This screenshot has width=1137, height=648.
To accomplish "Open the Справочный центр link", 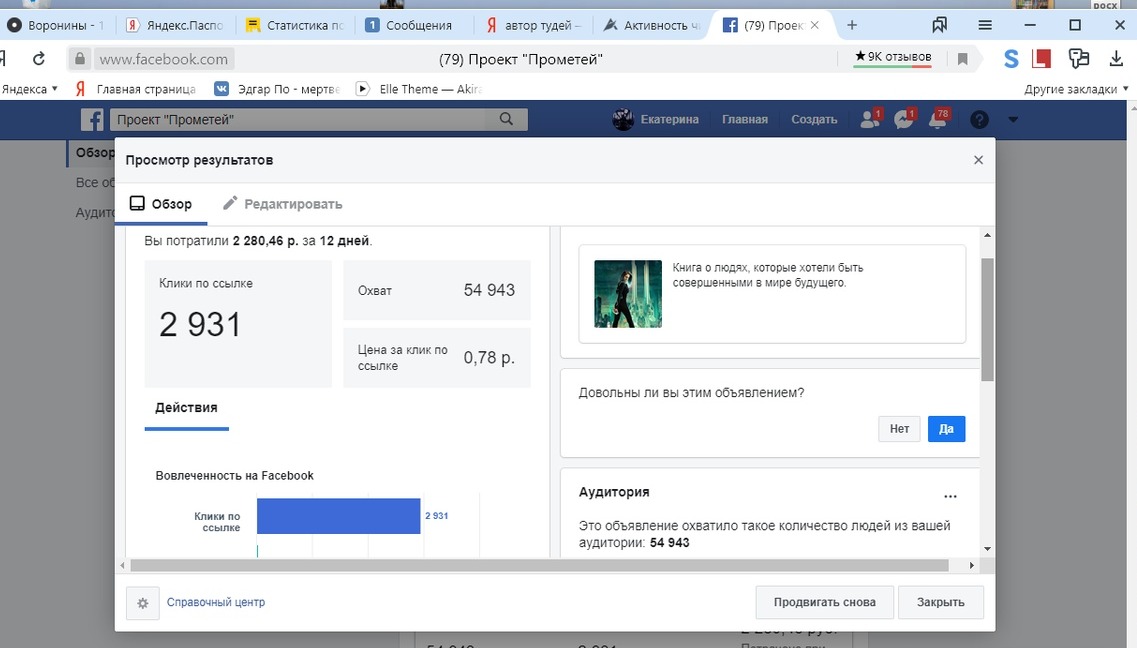I will 216,602.
